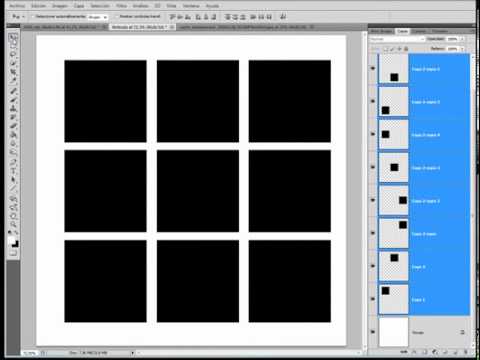The width and height of the screenshot is (480, 360).
Task: Hide the fifth layer from top
Action: coord(373,200)
